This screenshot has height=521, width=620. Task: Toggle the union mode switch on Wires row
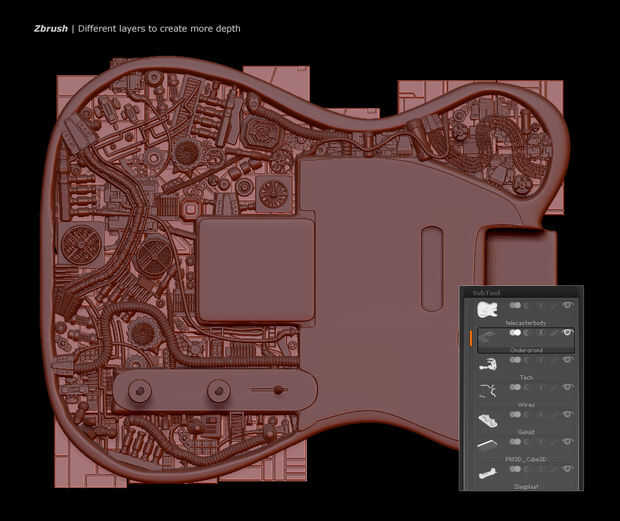click(515, 387)
